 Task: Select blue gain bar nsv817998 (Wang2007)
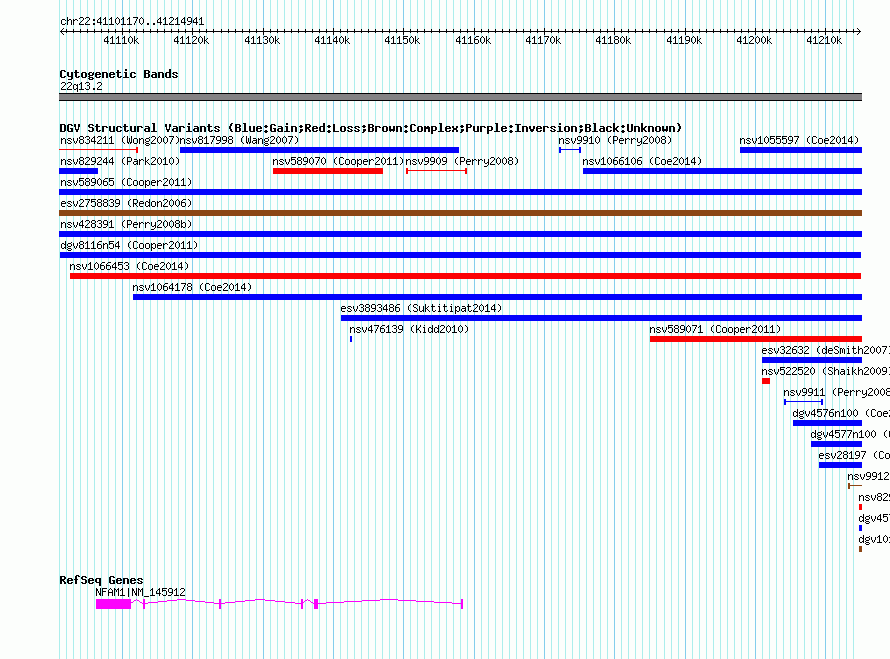[x=319, y=150]
